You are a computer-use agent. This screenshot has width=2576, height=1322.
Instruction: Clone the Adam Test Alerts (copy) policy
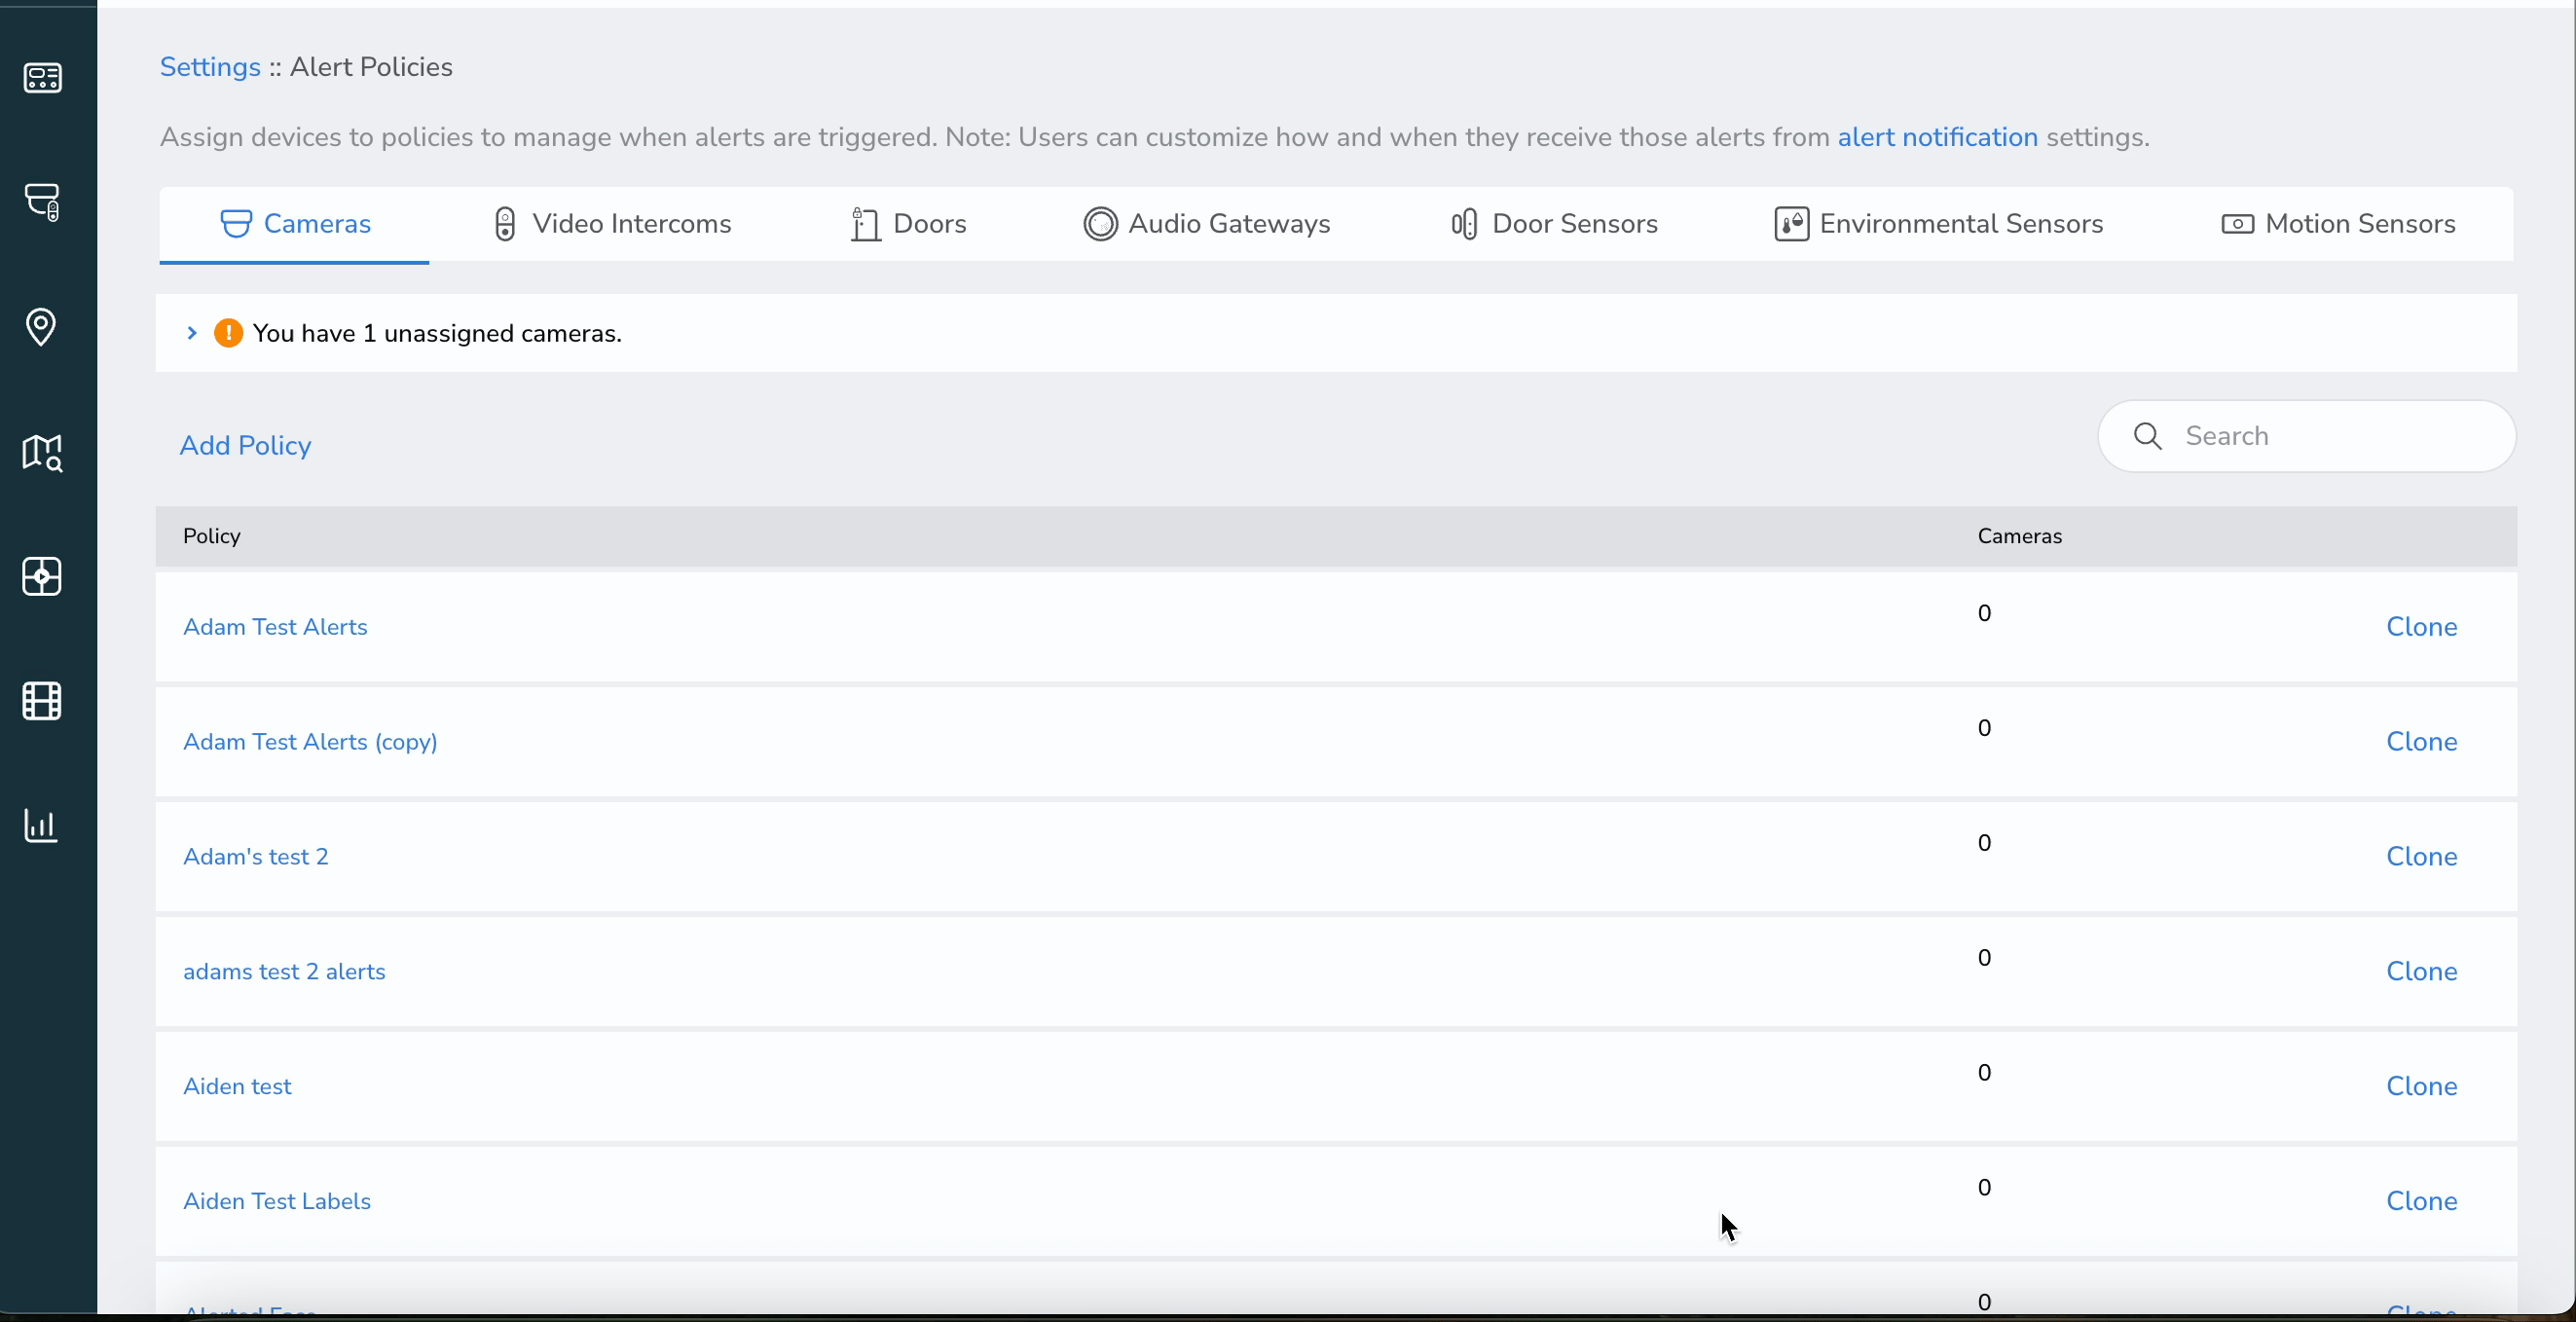click(2421, 742)
